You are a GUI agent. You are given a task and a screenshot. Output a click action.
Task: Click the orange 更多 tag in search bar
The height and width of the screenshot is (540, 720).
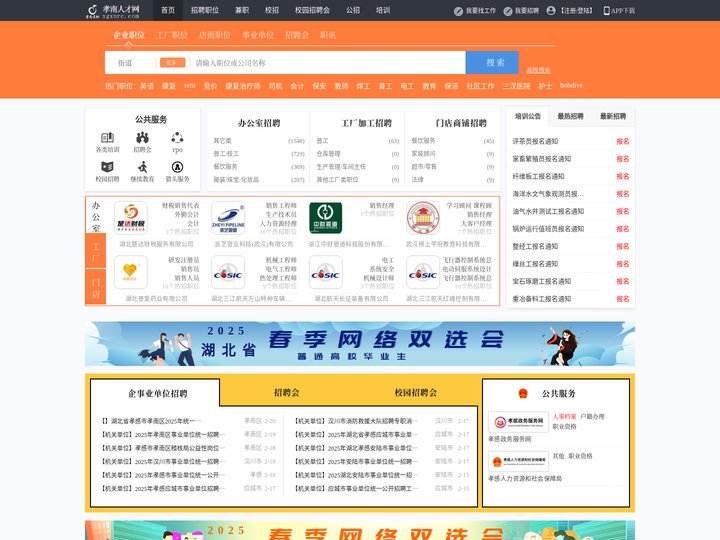point(172,62)
